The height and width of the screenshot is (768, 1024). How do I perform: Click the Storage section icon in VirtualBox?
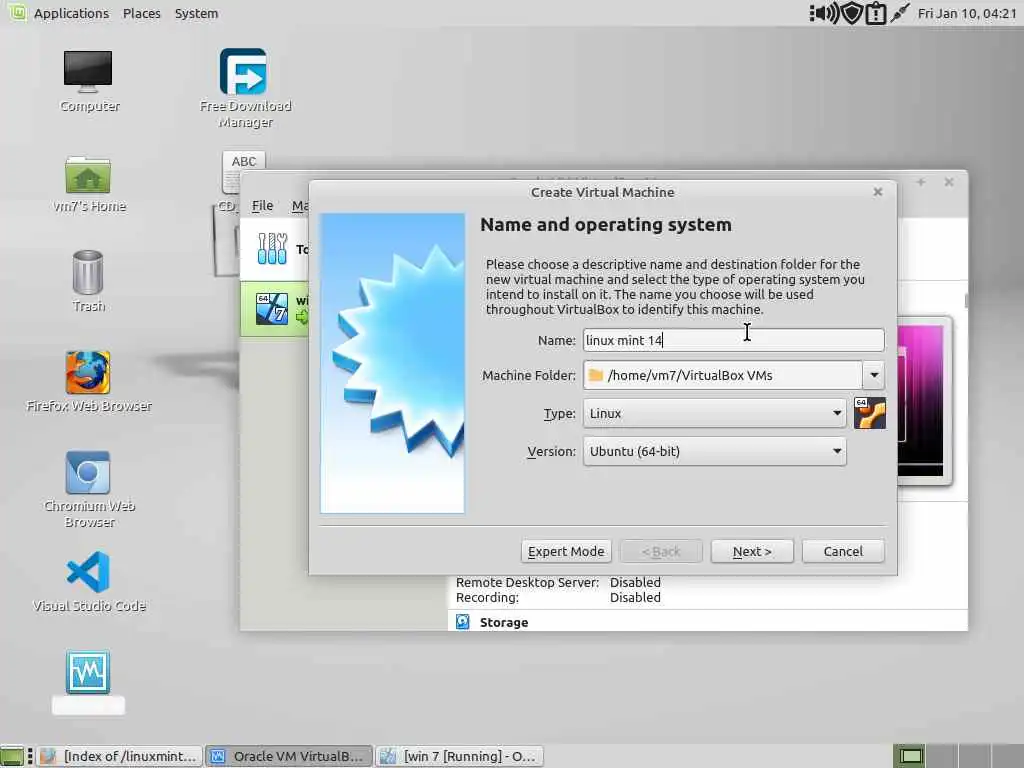462,622
